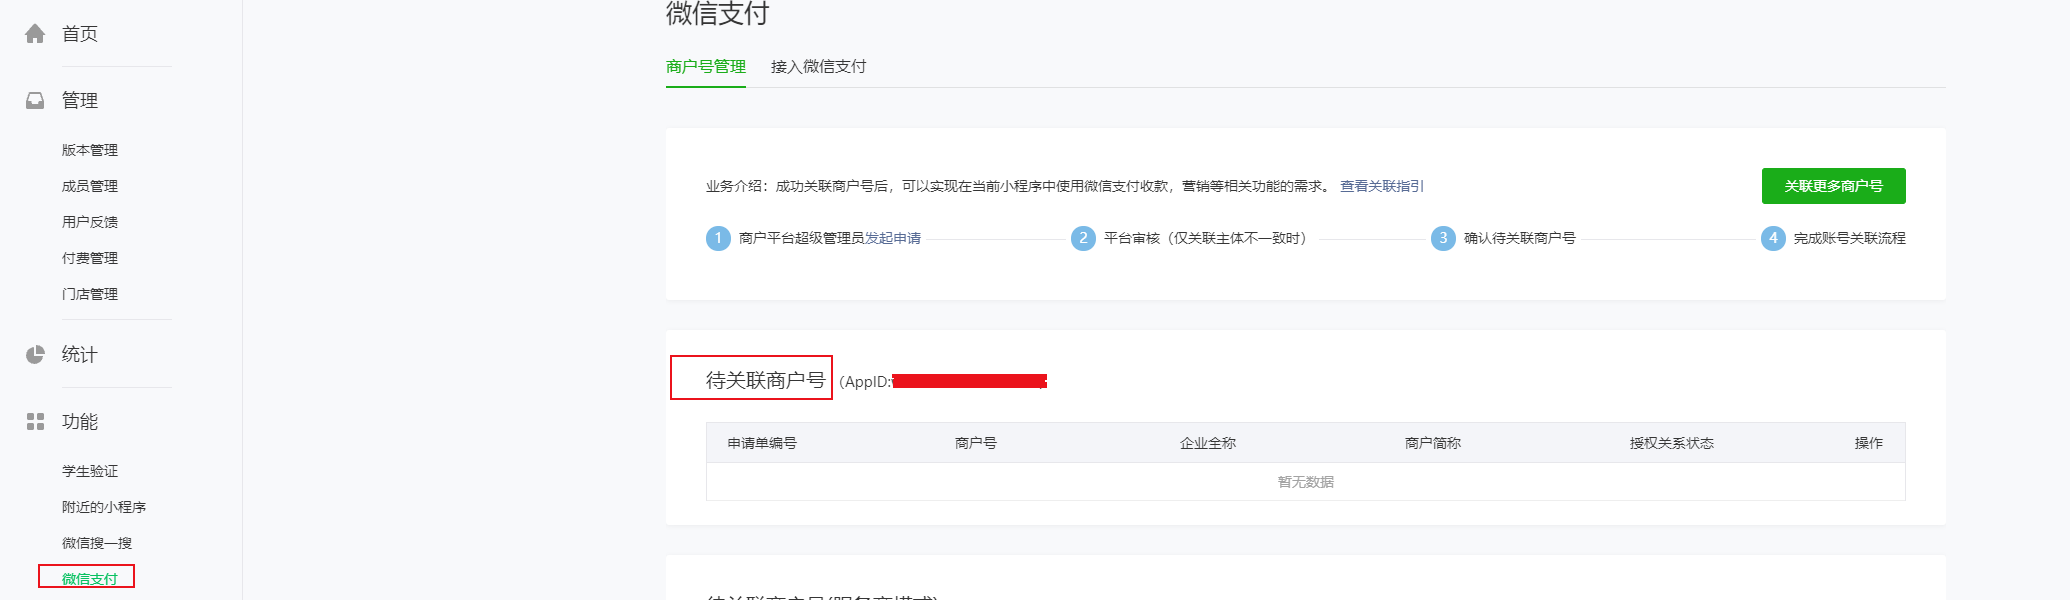
Task: Open 管理 section in sidebar
Action: [x=80, y=101]
